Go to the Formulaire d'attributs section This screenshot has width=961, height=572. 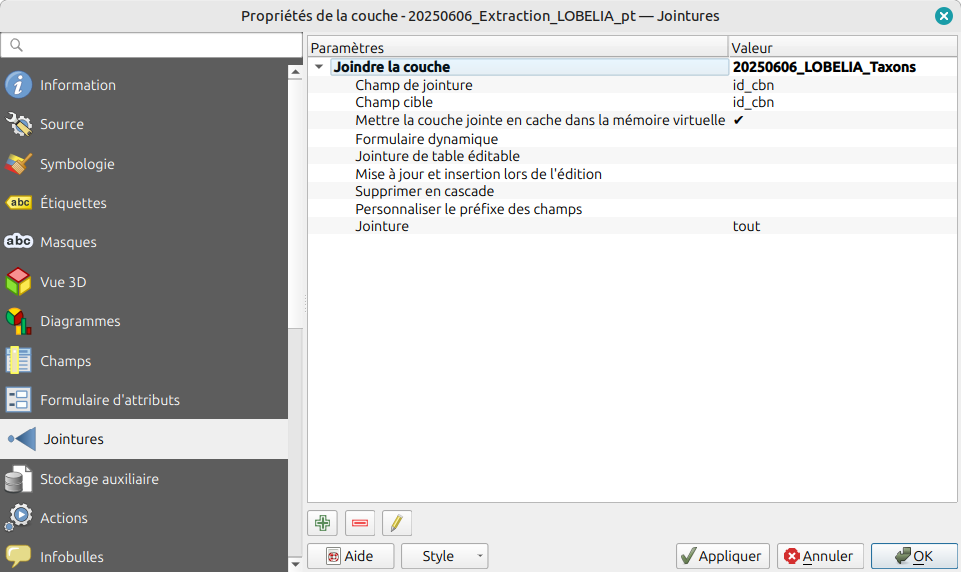pos(109,400)
